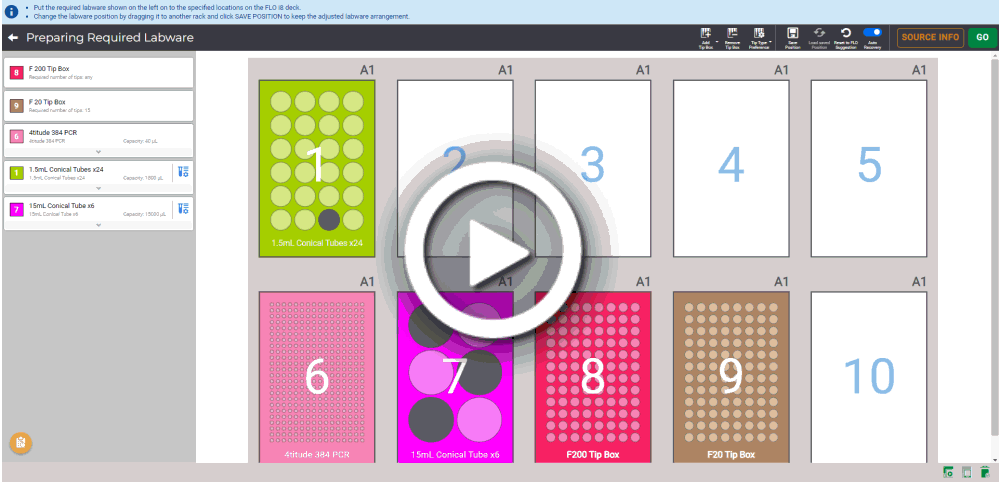Open the Tip Type Preference dropdown
The image size is (1000, 482).
point(760,34)
